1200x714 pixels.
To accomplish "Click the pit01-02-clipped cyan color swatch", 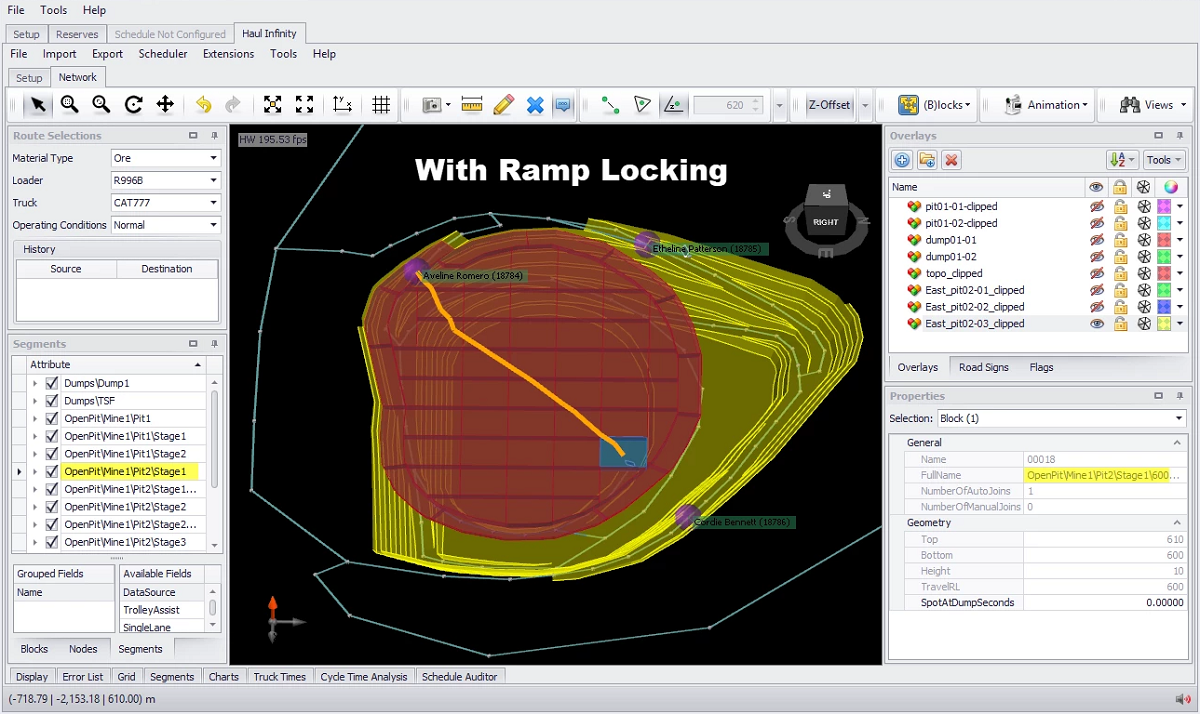I will tap(1164, 223).
